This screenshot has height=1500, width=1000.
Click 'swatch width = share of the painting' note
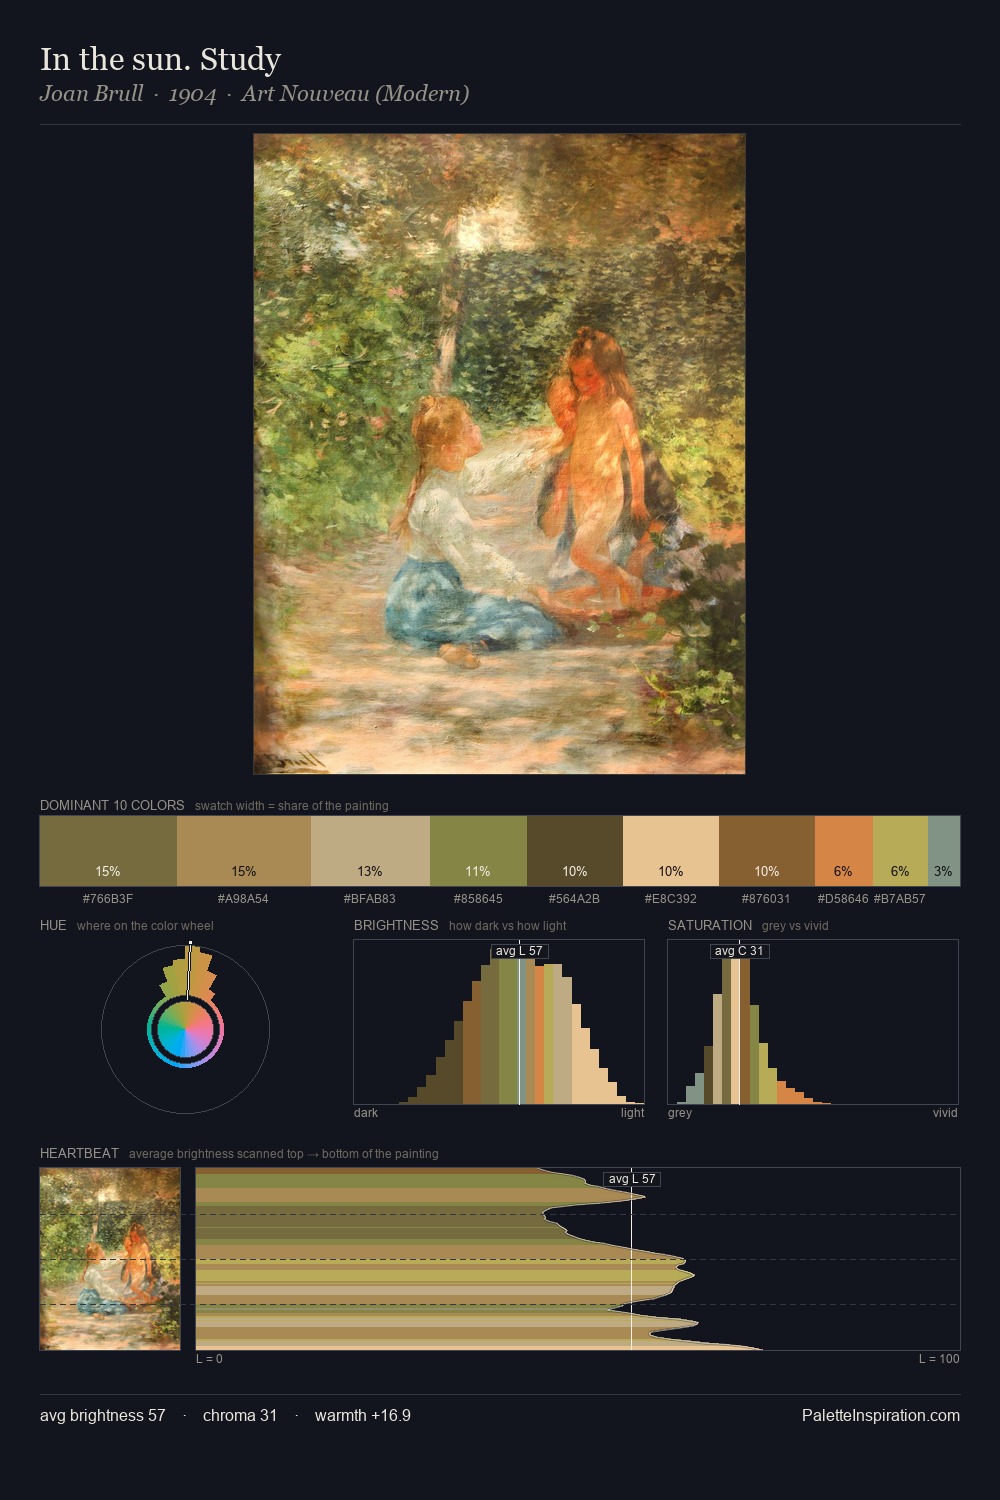click(x=292, y=806)
